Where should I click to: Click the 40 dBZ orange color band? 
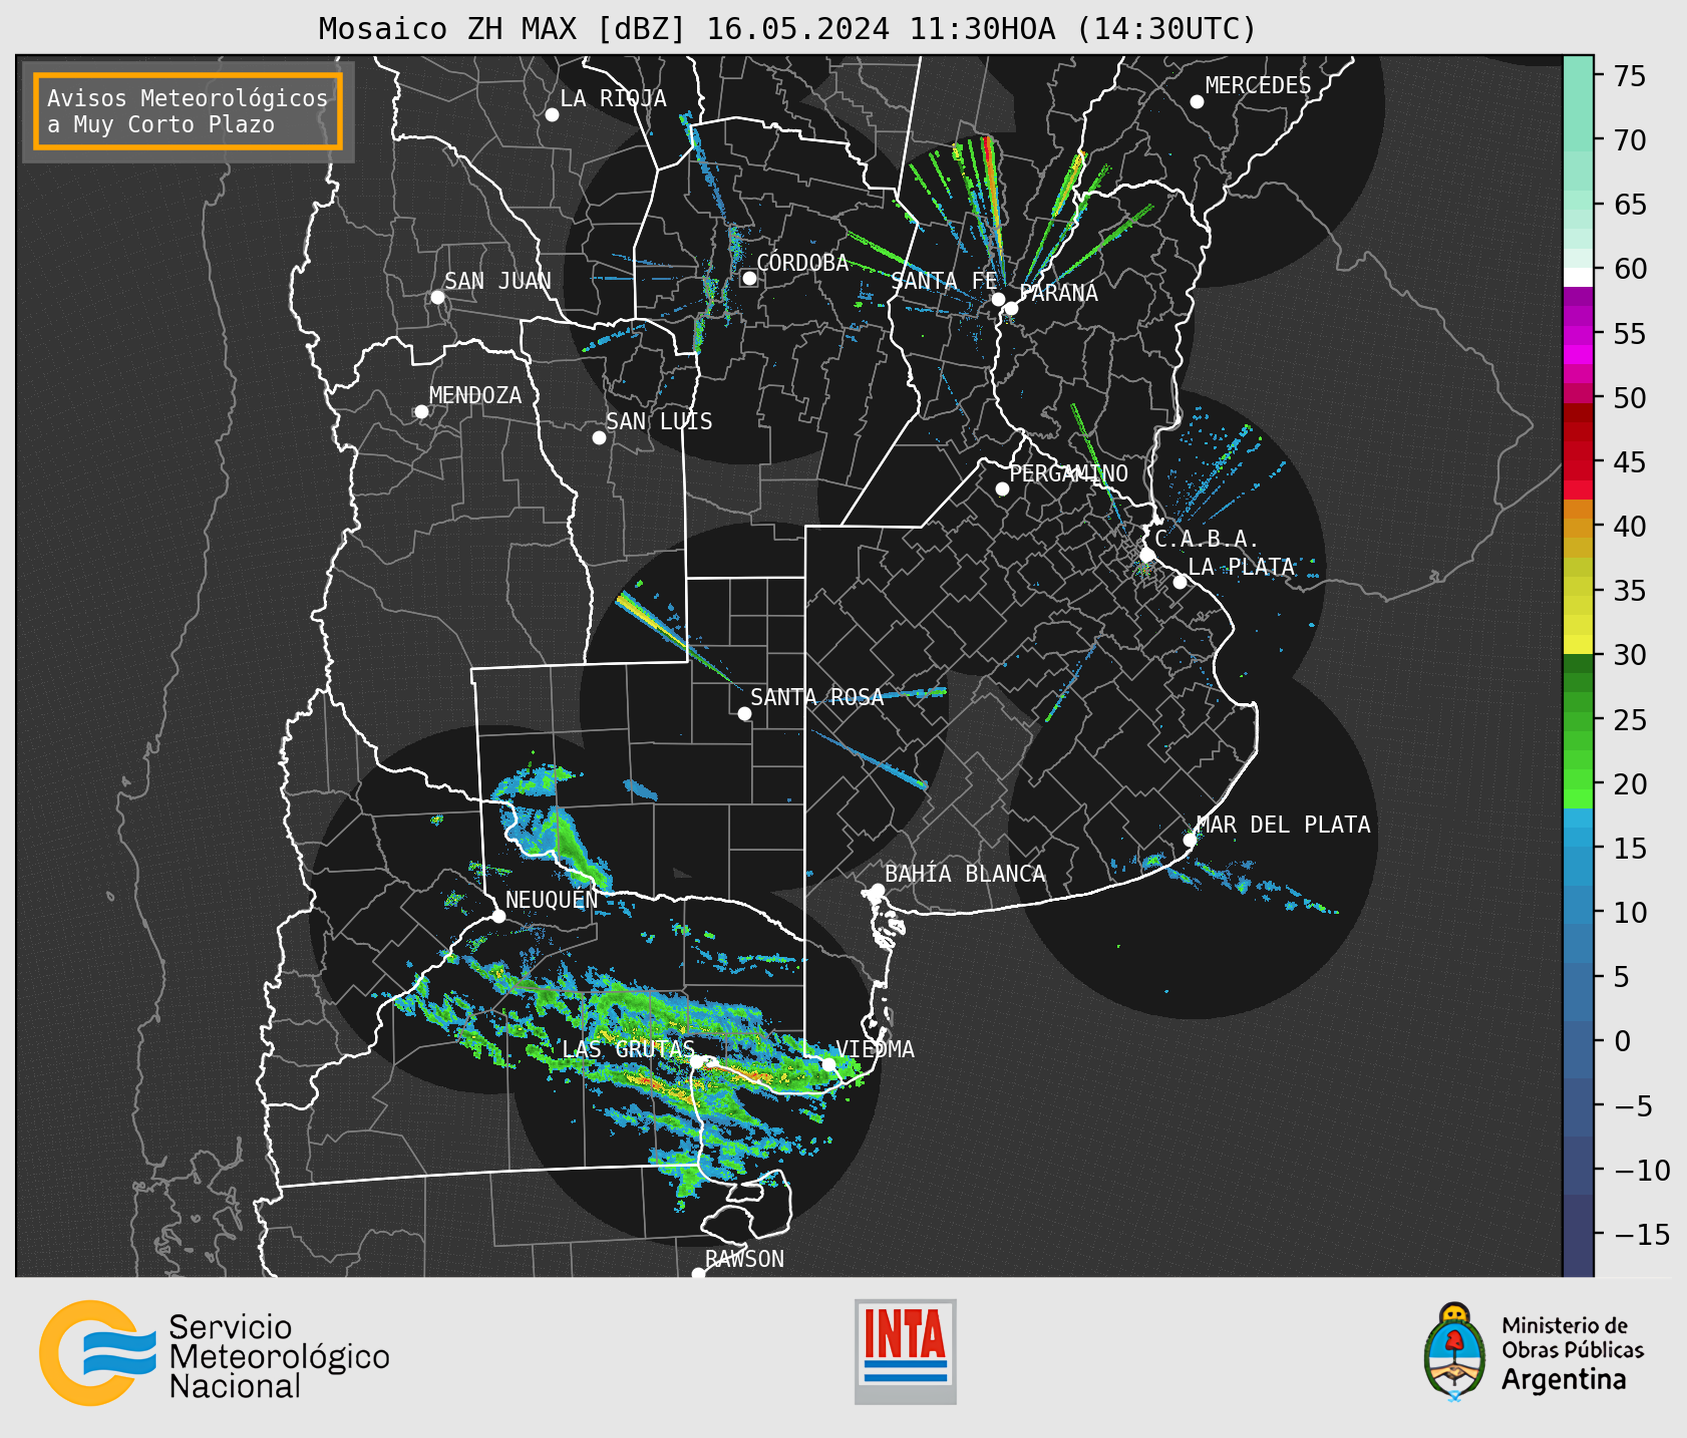point(1578,527)
